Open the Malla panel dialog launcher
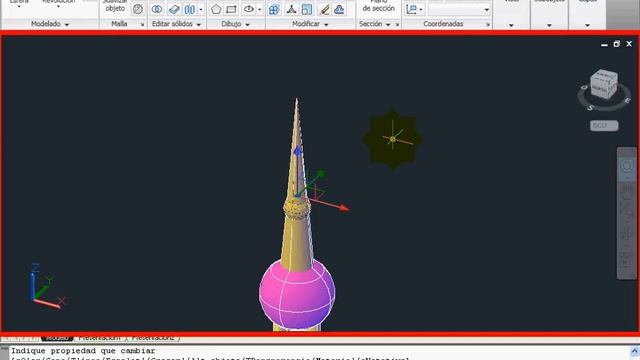640x360 pixels. point(142,24)
